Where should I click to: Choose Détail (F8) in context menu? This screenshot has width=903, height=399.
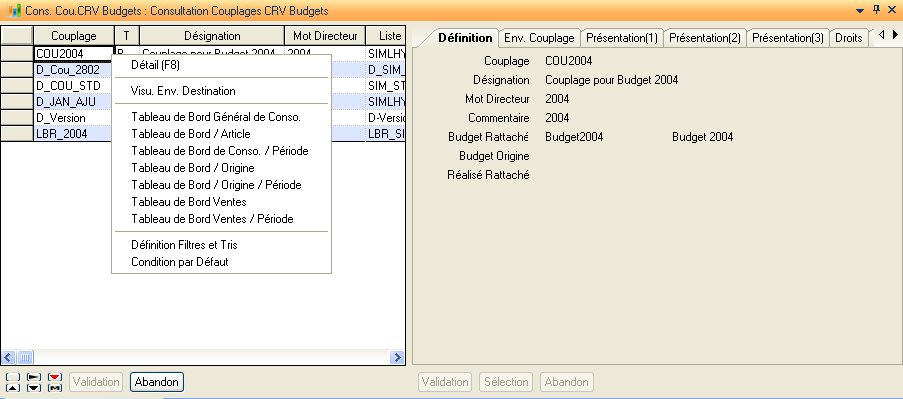point(155,65)
